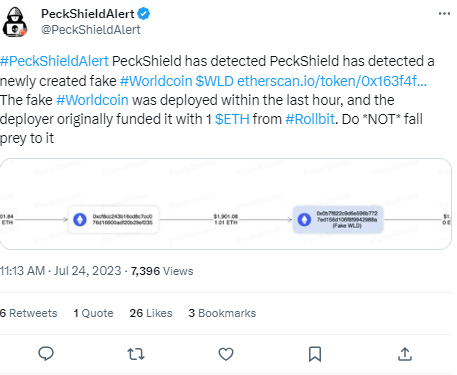The height and width of the screenshot is (375, 457).
Task: Open the etherscan.io token link
Action: (x=332, y=81)
